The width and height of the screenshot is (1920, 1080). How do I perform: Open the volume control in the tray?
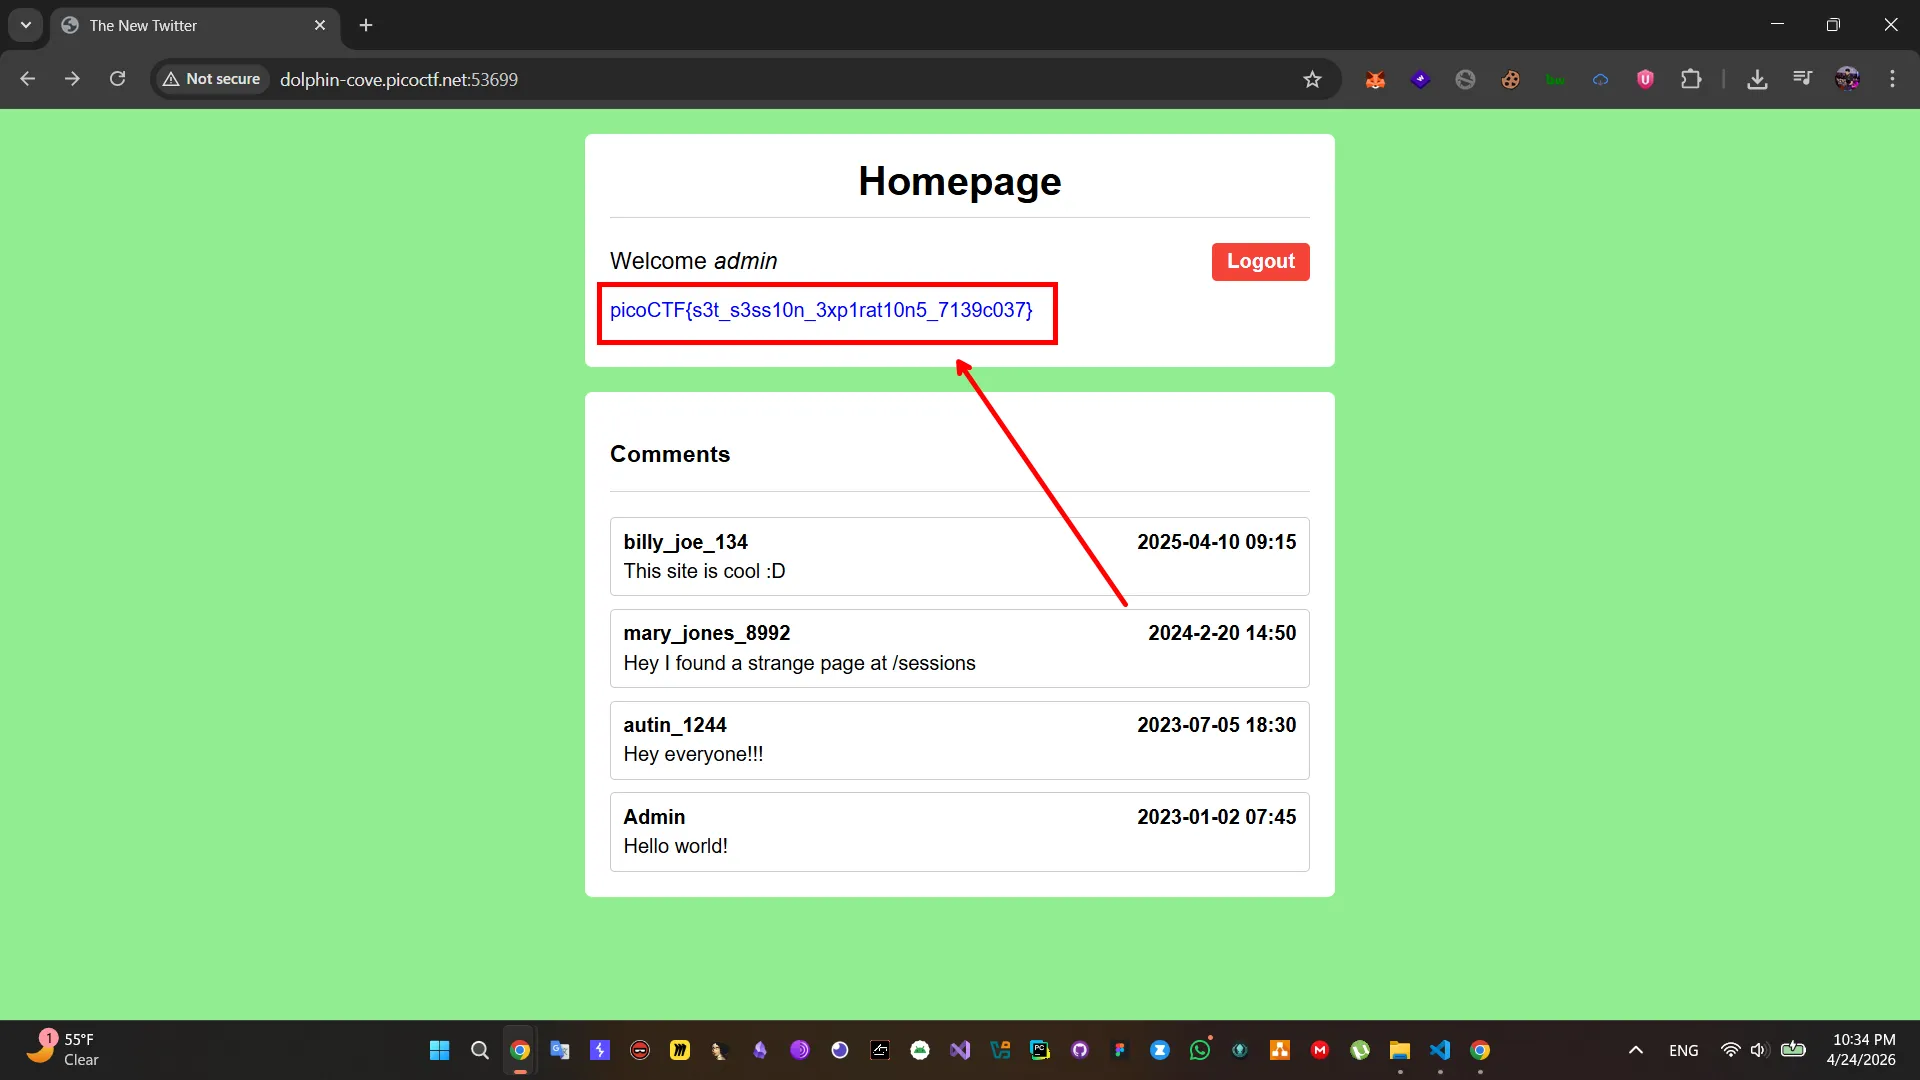pyautogui.click(x=1760, y=1050)
